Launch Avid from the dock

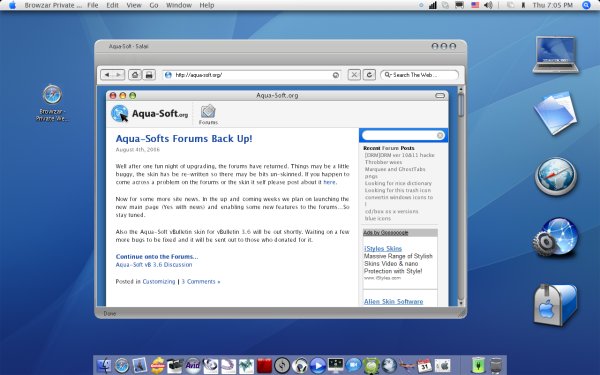tap(192, 365)
